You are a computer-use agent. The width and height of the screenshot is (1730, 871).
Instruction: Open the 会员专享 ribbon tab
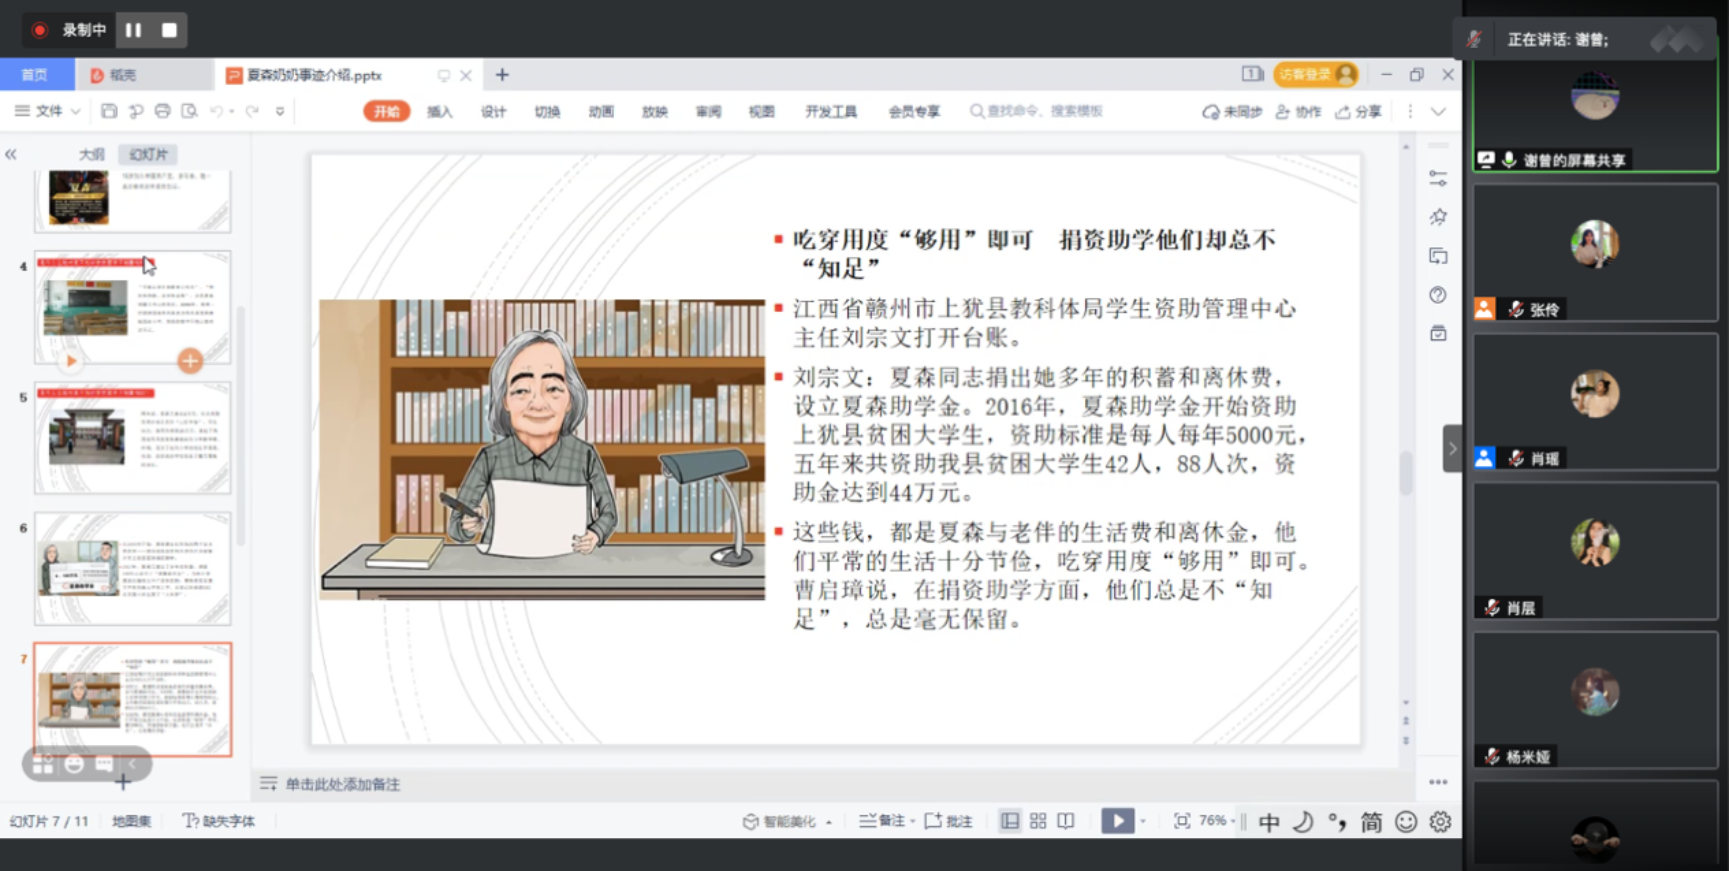(914, 112)
